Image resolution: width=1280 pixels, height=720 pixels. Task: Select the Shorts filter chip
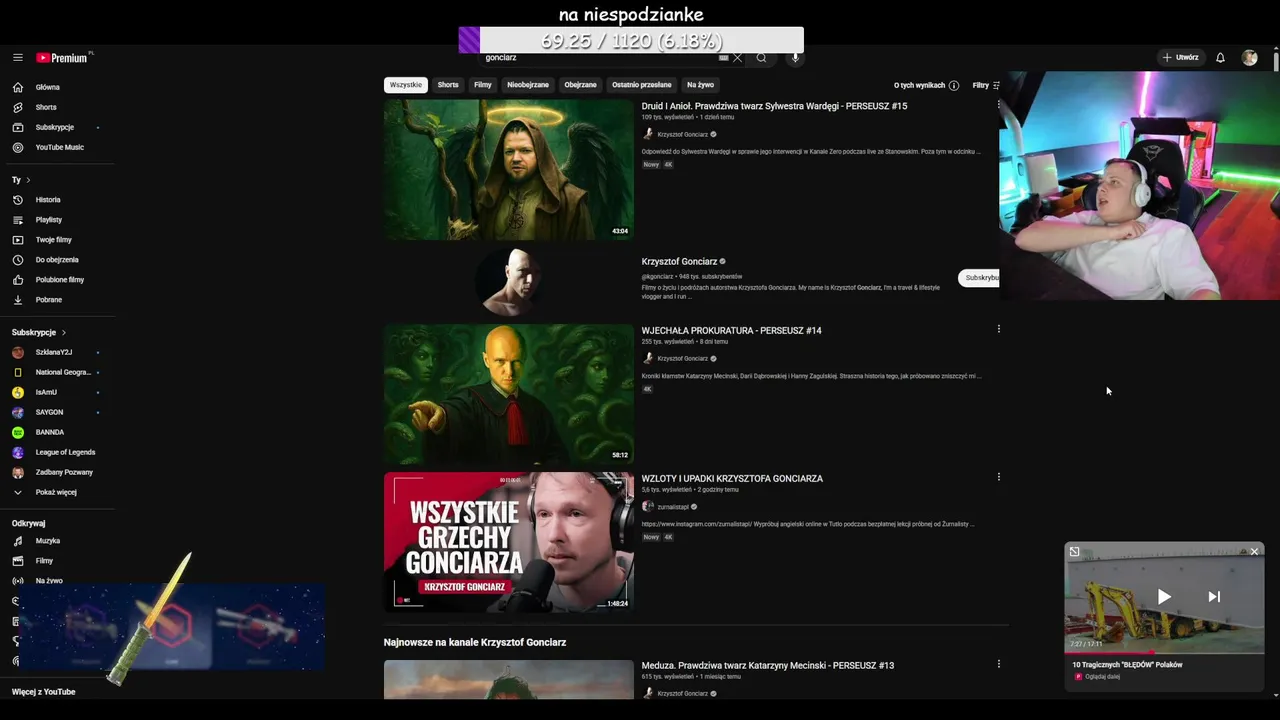pos(448,85)
